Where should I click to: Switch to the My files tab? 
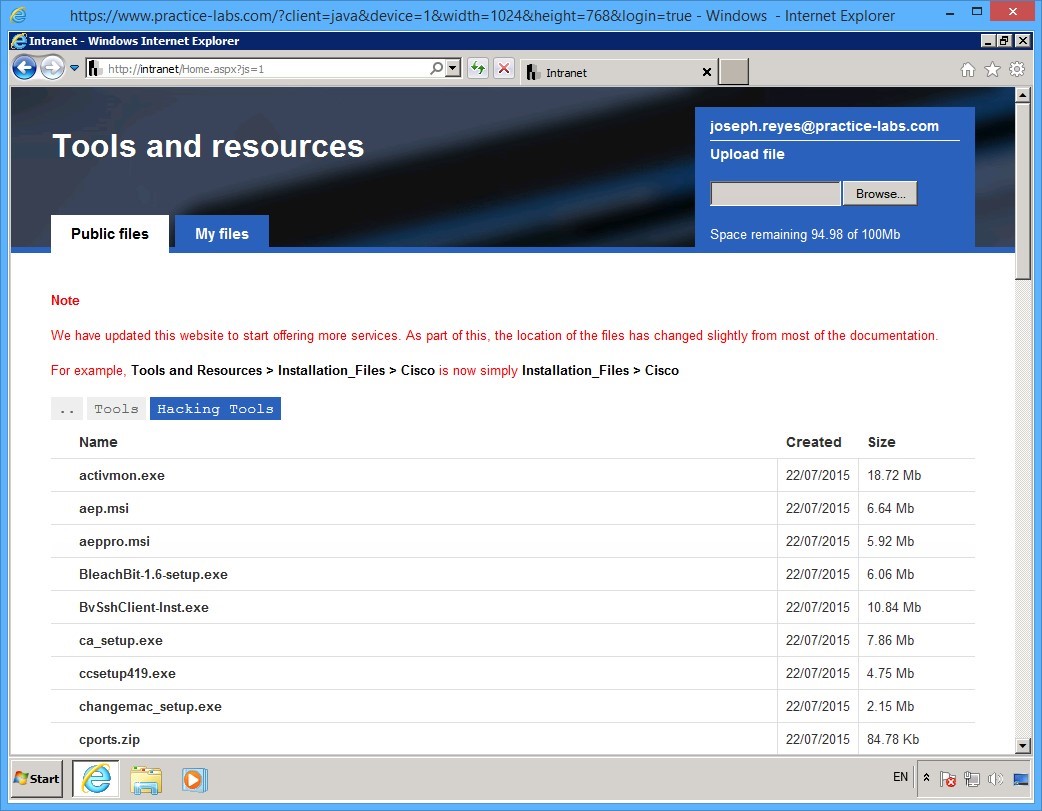pos(221,233)
